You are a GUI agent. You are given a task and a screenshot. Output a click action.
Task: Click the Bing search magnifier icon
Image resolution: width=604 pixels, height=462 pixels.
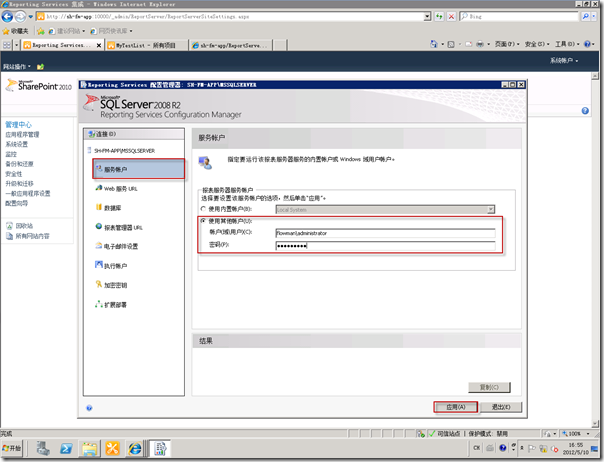586,17
